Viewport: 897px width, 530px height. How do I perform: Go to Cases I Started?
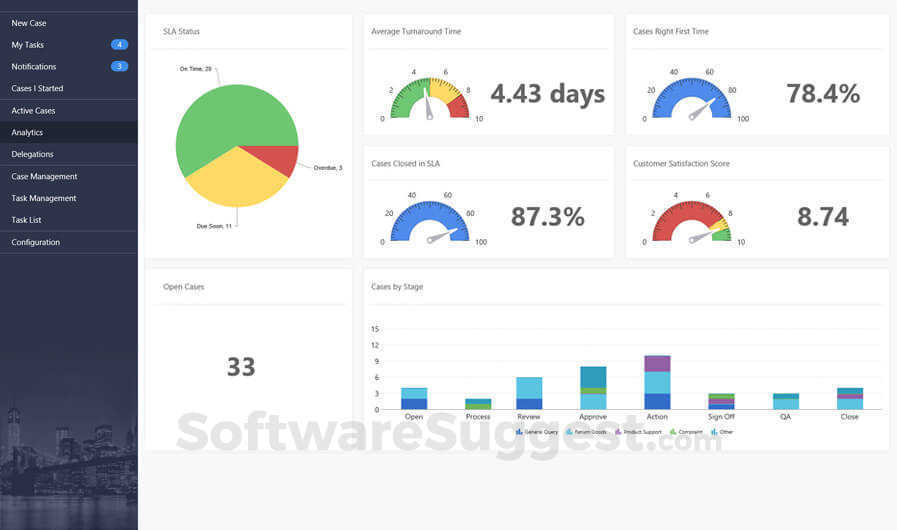click(x=69, y=88)
